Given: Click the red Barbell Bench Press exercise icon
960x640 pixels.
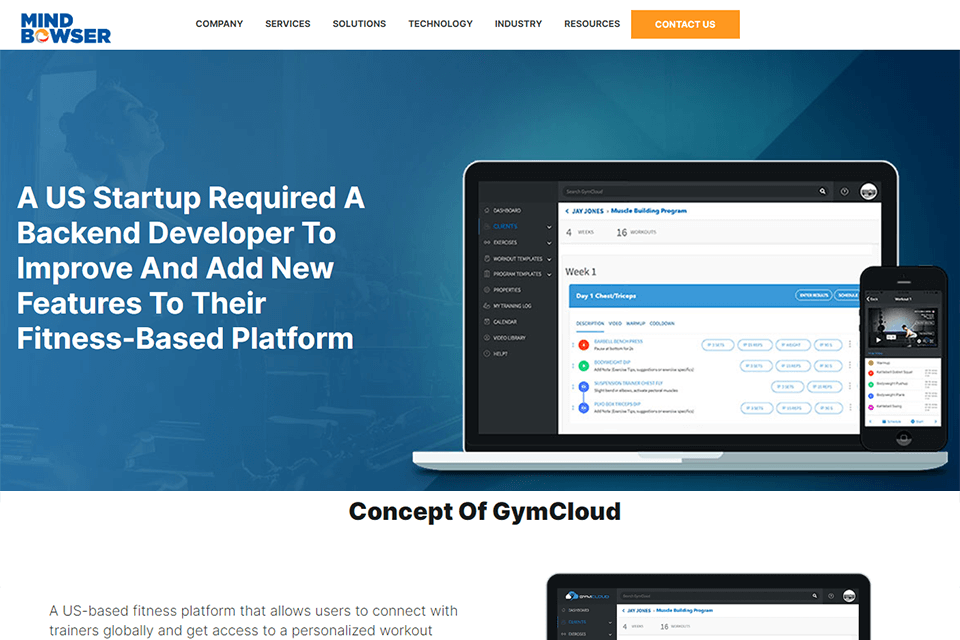Looking at the screenshot, I should point(583,345).
